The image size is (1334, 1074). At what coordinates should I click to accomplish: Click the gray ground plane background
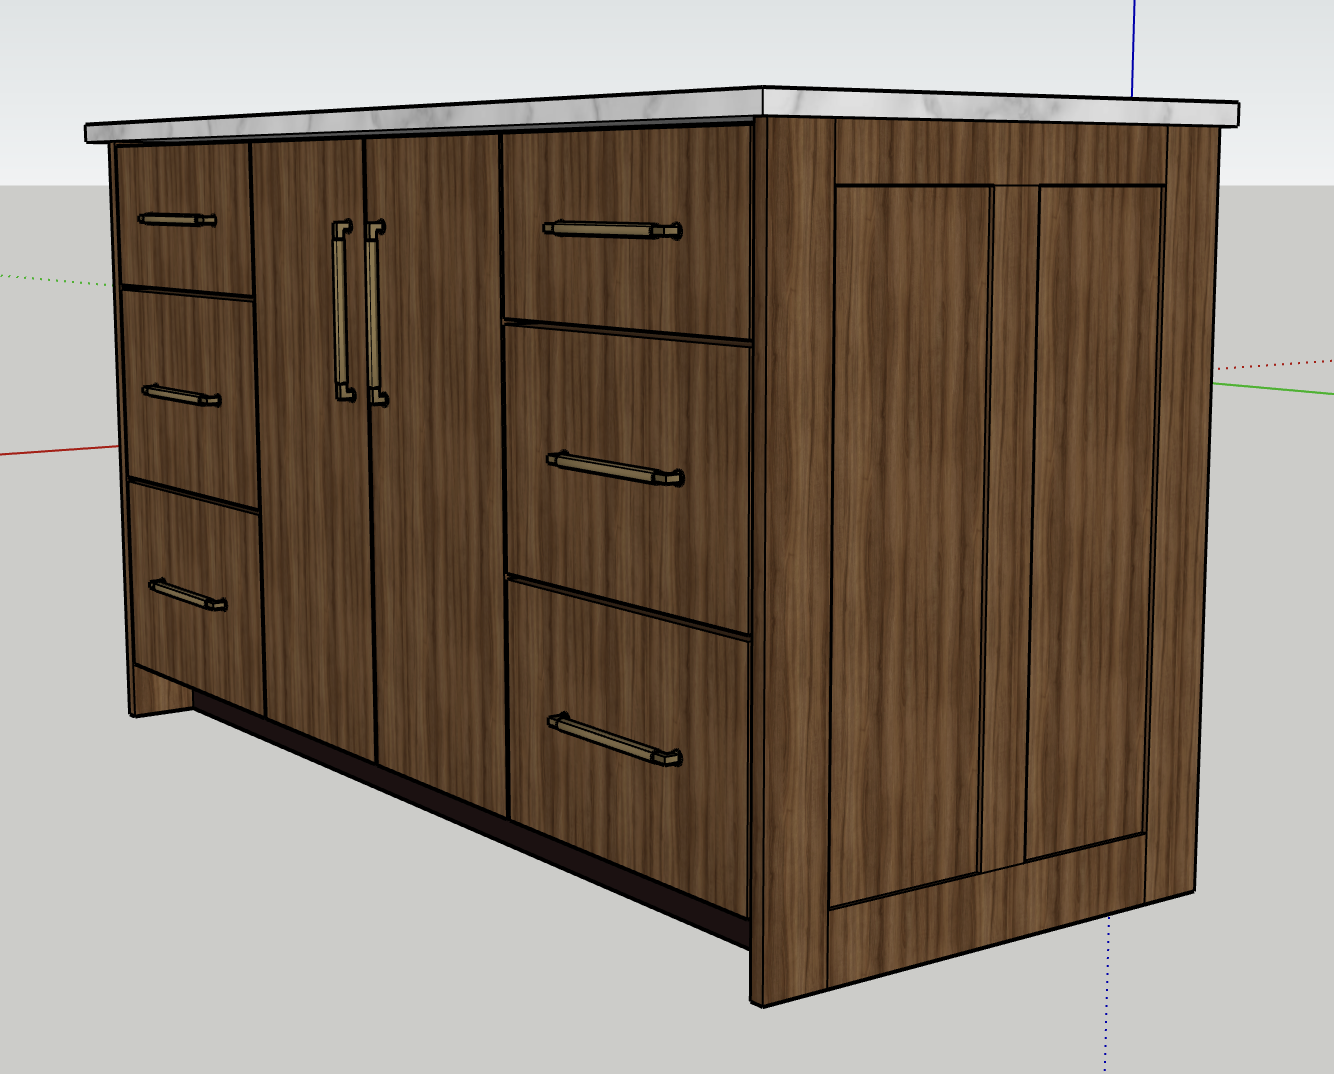pos(200,950)
